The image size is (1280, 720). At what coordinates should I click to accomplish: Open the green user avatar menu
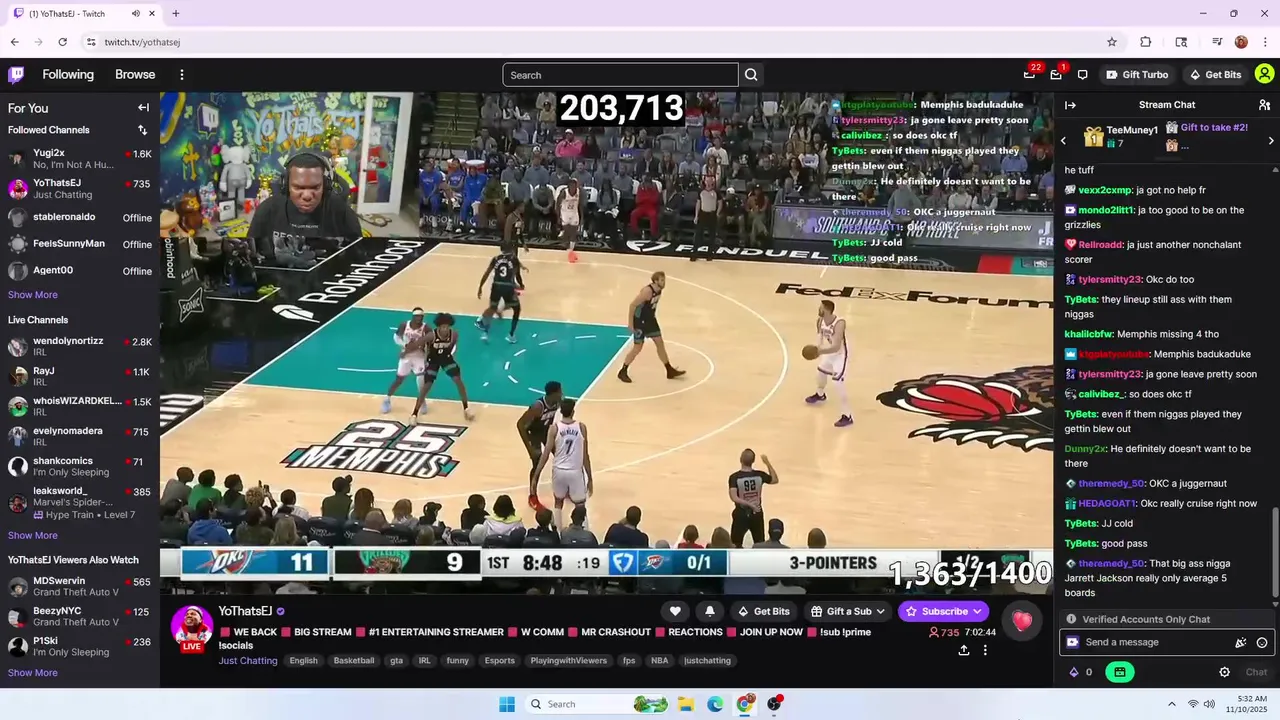[1264, 74]
